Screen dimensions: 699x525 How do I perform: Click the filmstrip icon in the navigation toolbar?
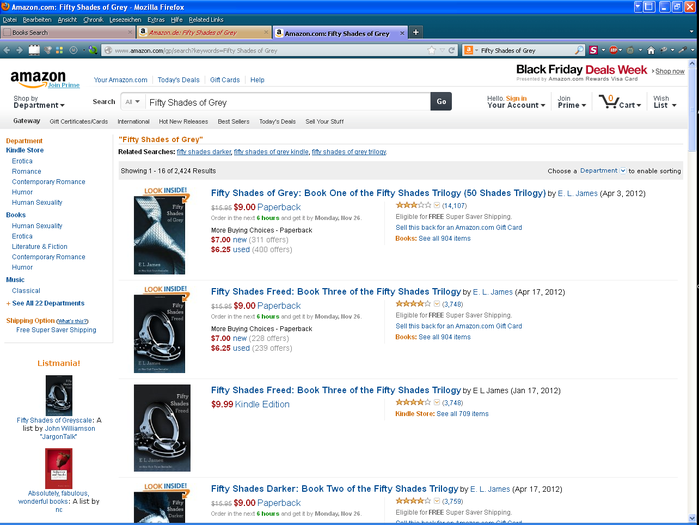click(x=34, y=50)
